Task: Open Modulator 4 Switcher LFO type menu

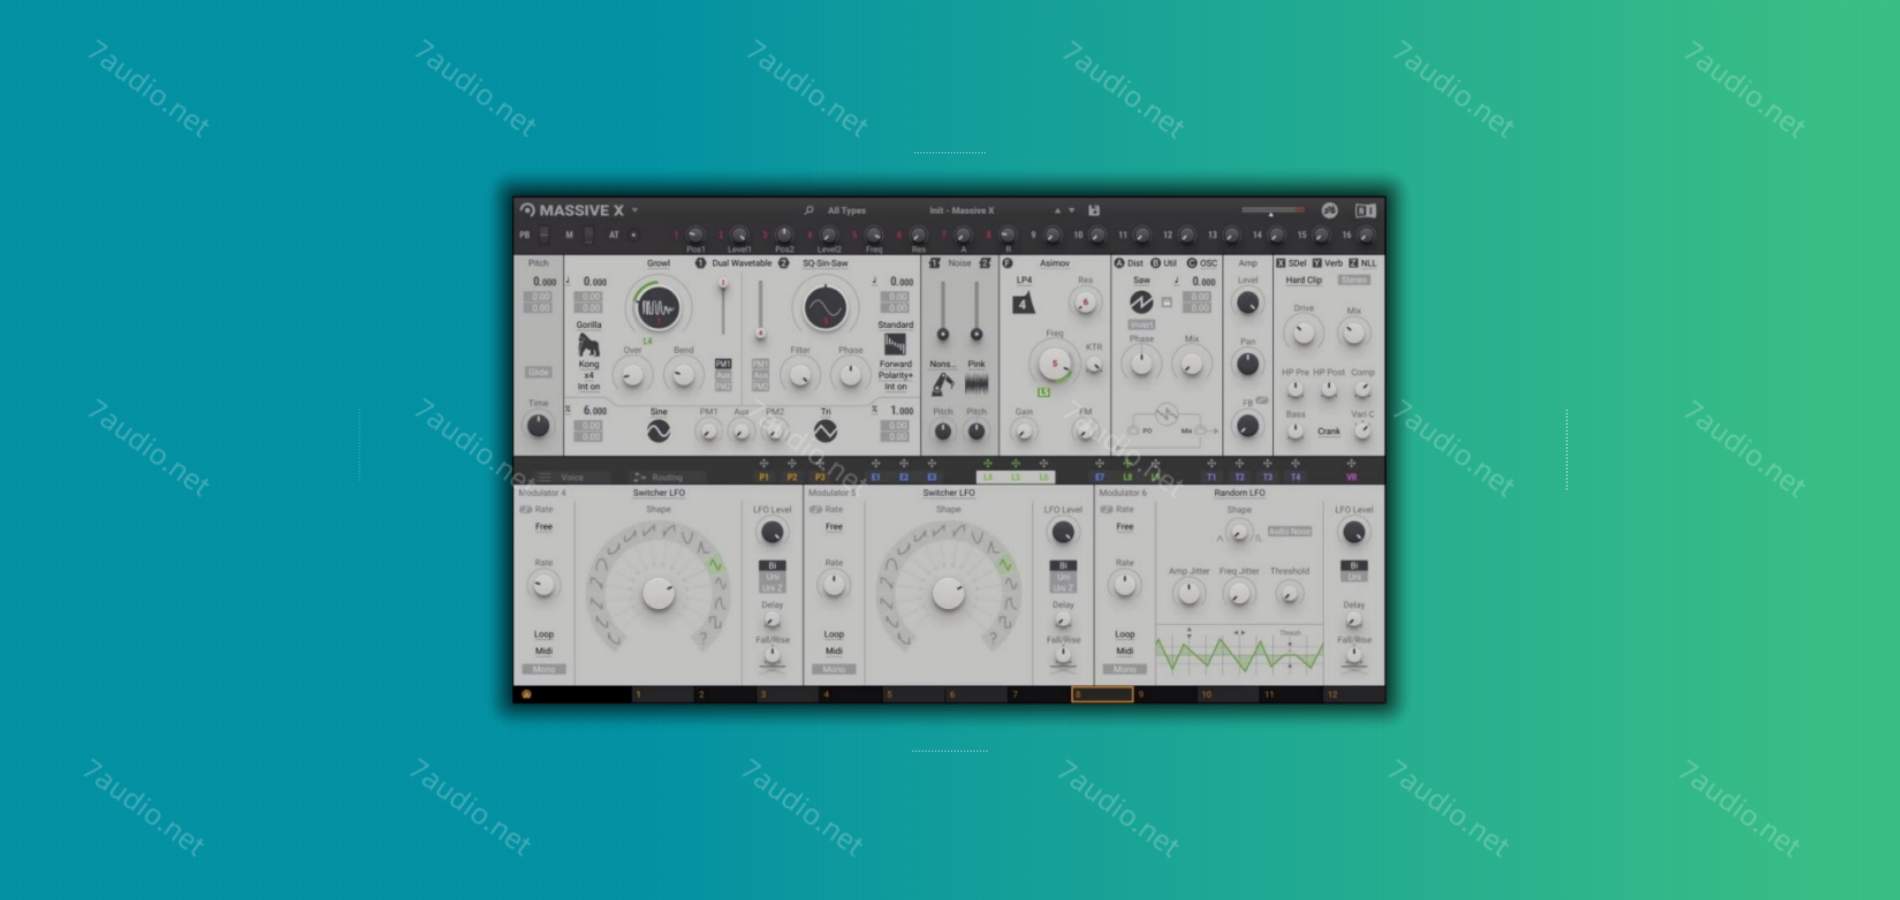Action: 658,493
